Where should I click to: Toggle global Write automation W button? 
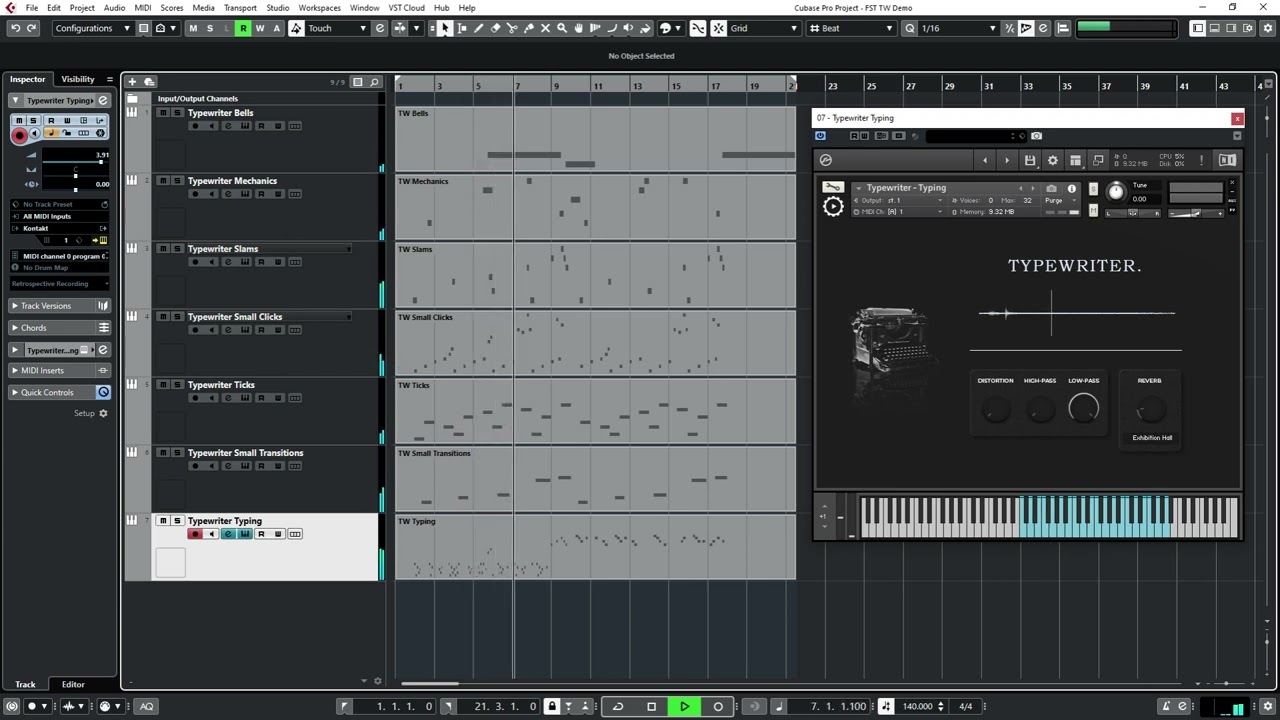tap(260, 28)
